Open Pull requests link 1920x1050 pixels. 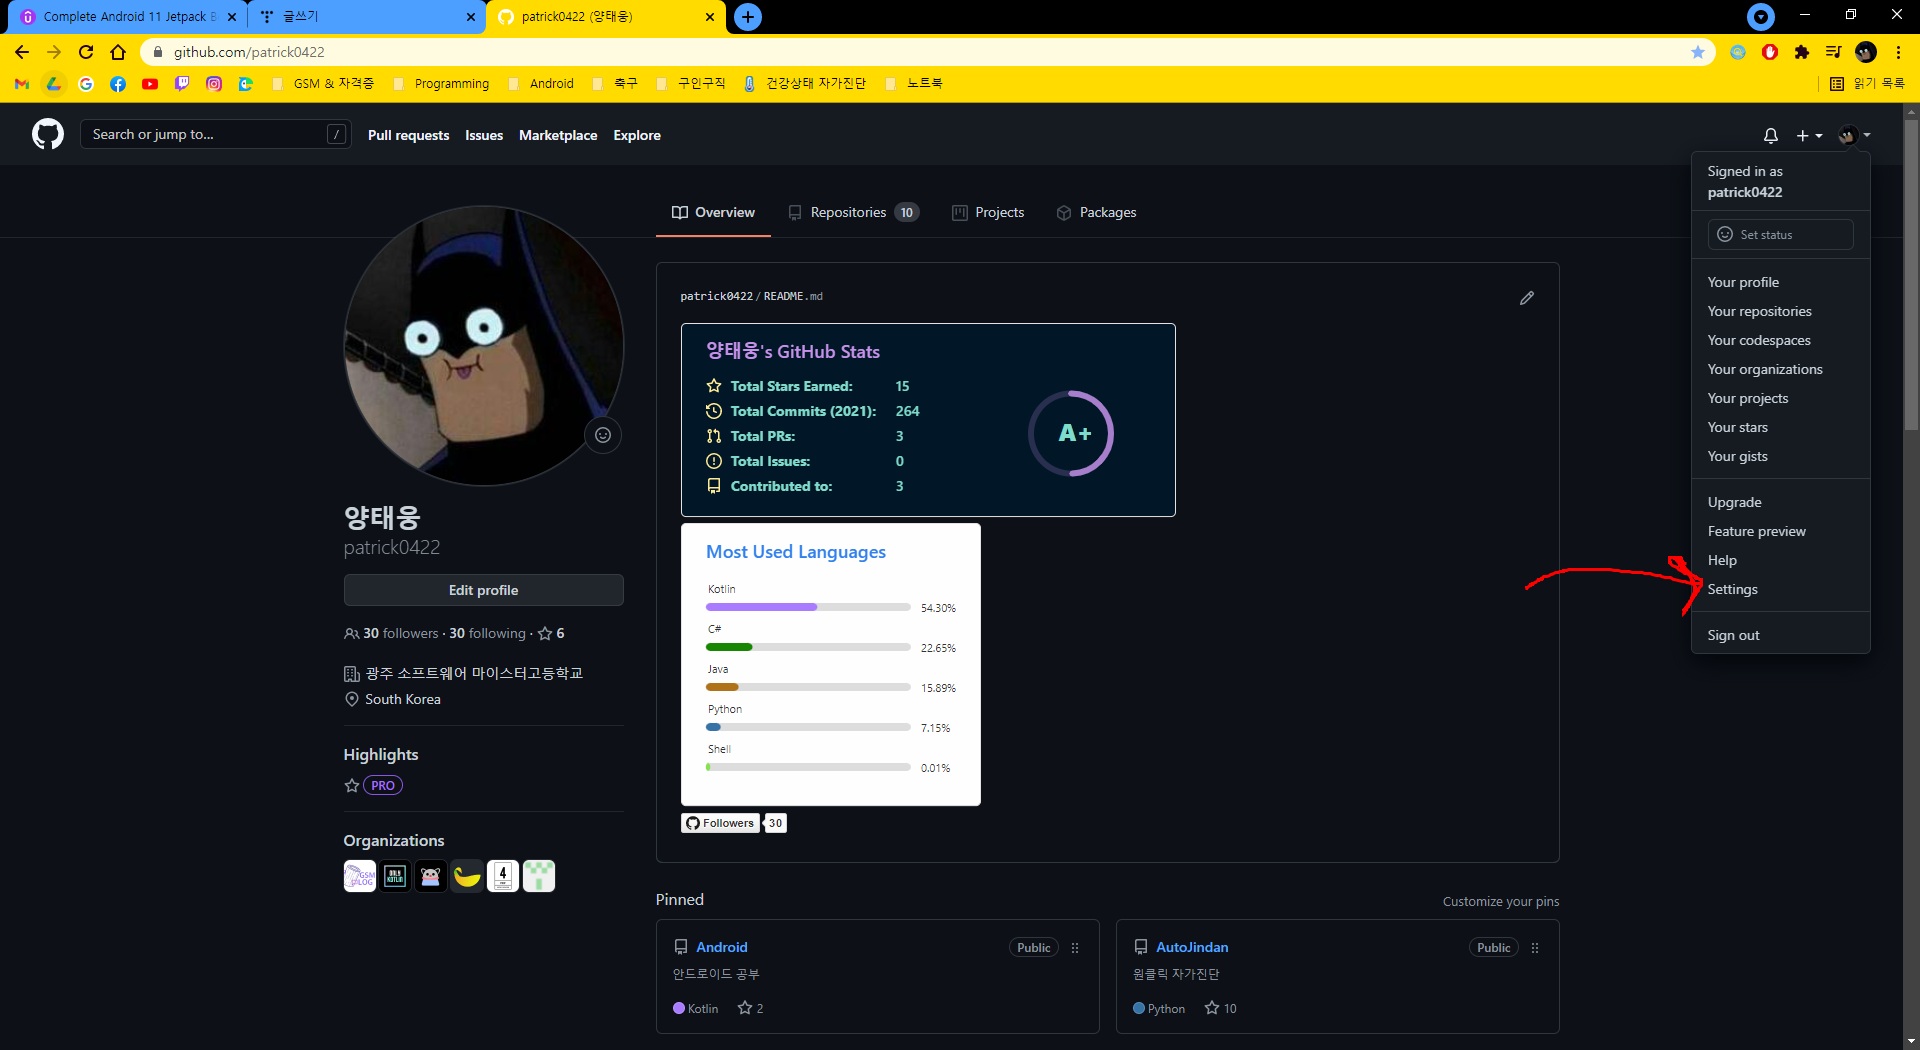(408, 135)
